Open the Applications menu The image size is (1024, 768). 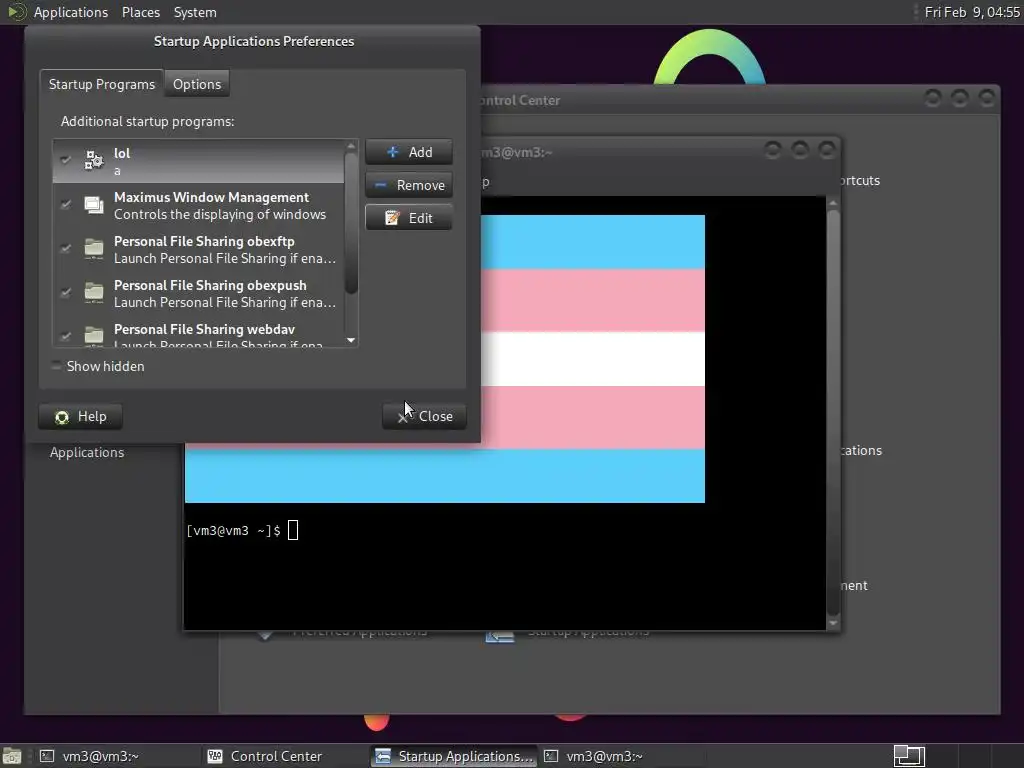pos(71,12)
